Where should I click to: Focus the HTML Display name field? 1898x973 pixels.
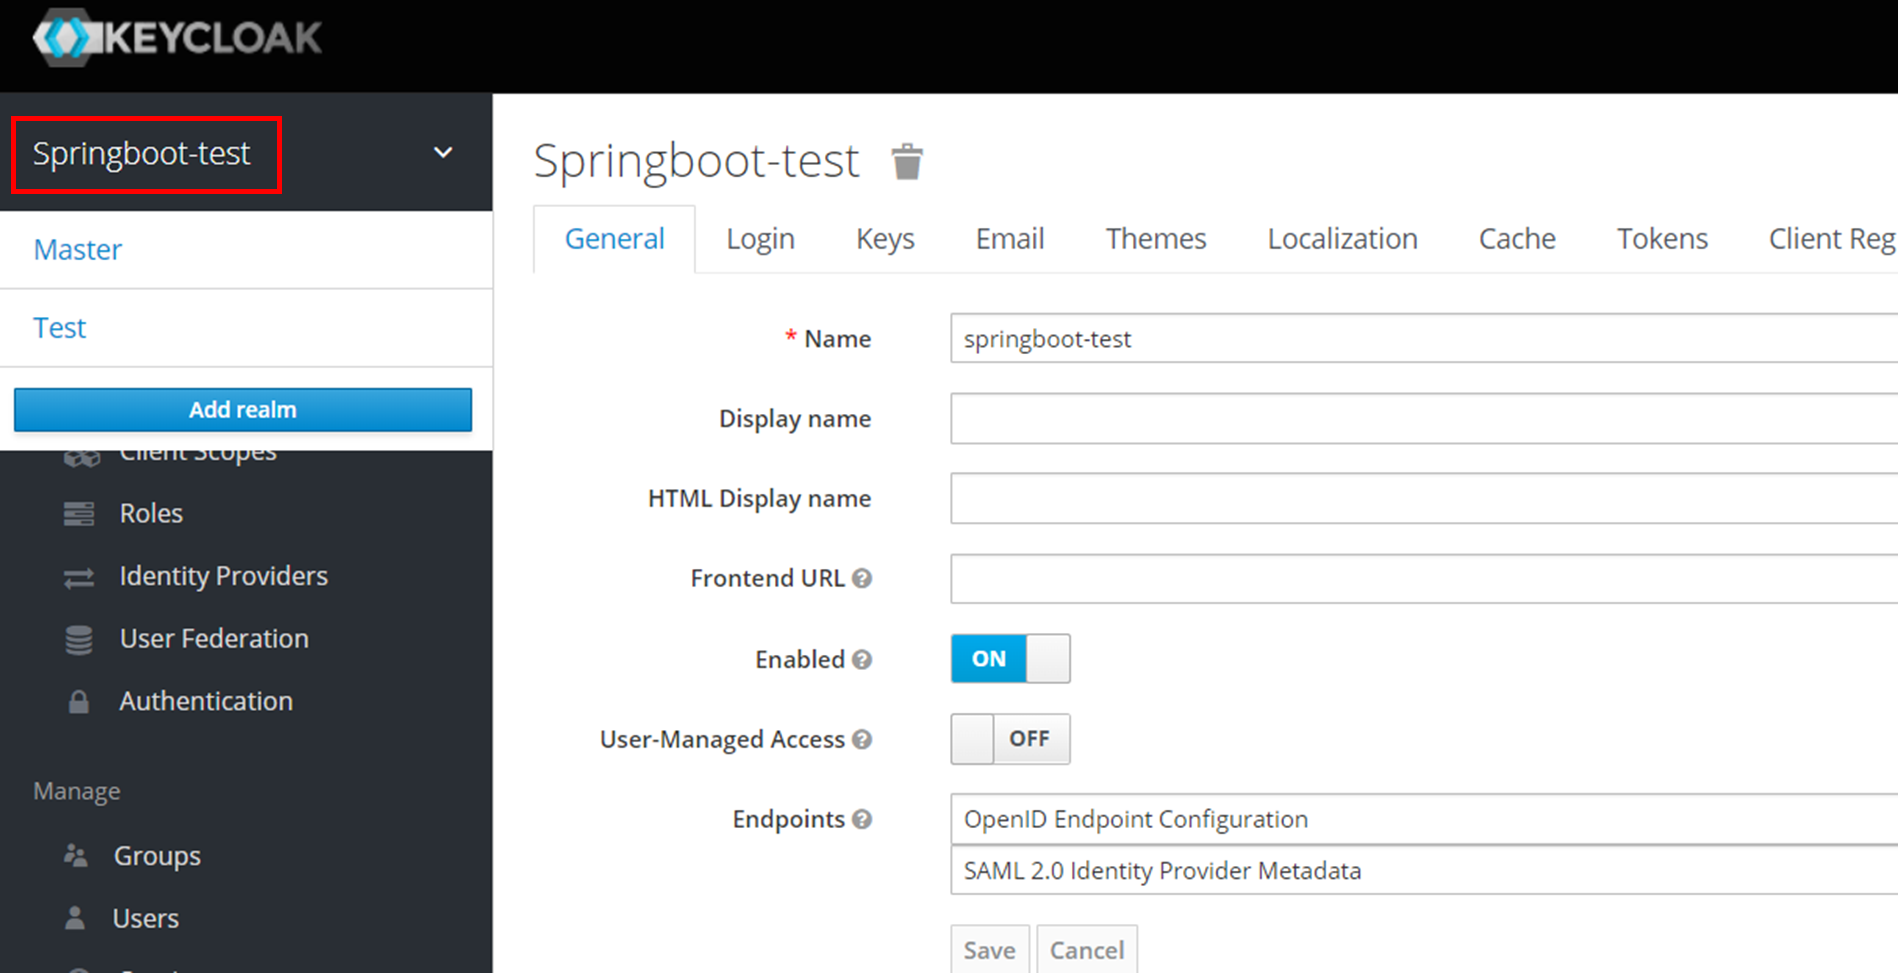point(1424,498)
